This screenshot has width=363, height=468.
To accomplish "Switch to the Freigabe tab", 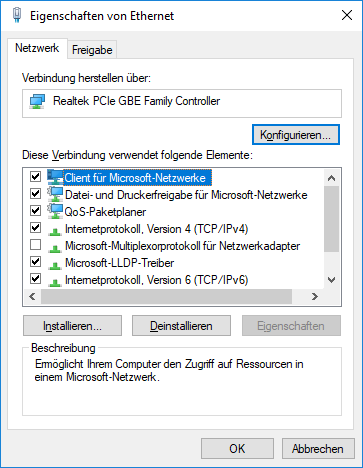I will click(92, 50).
